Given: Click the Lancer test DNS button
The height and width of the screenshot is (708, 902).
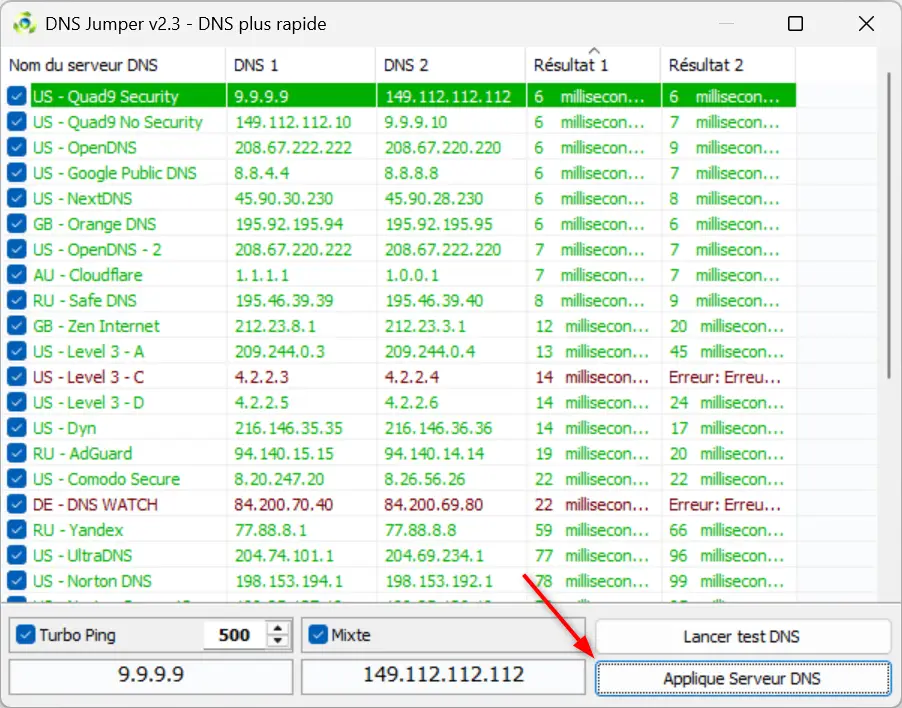Looking at the screenshot, I should coord(743,636).
